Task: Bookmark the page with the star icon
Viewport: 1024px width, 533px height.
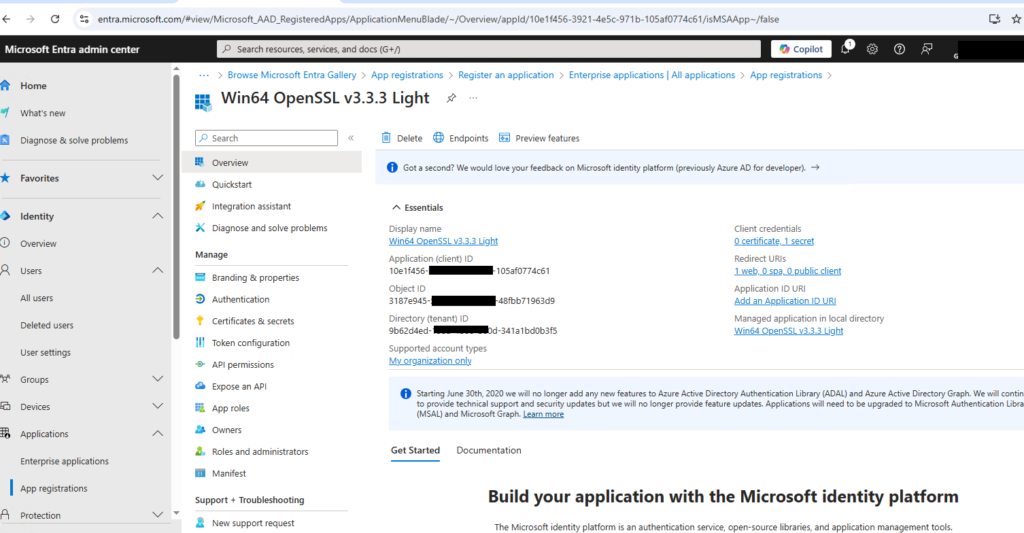Action: click(1016, 20)
